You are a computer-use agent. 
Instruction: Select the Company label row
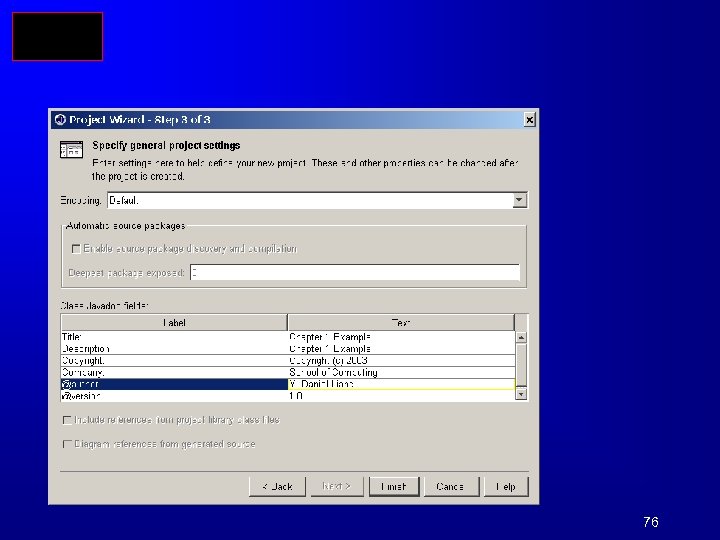coord(174,372)
